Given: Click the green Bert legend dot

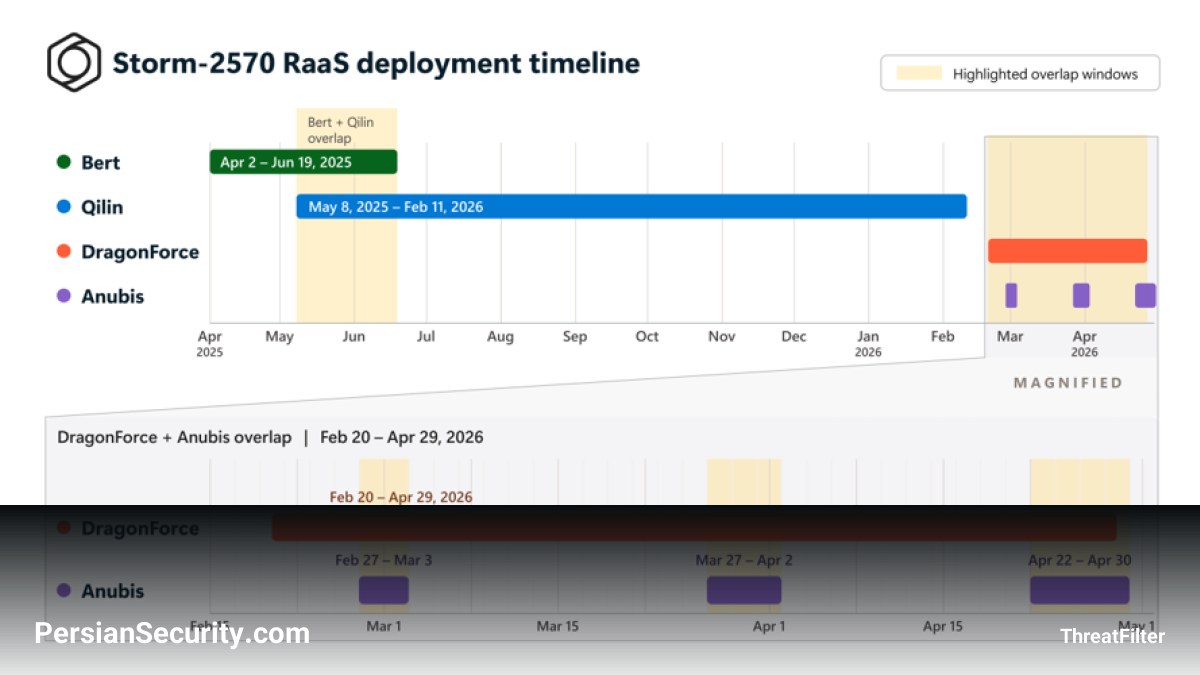Looking at the screenshot, I should click(64, 162).
